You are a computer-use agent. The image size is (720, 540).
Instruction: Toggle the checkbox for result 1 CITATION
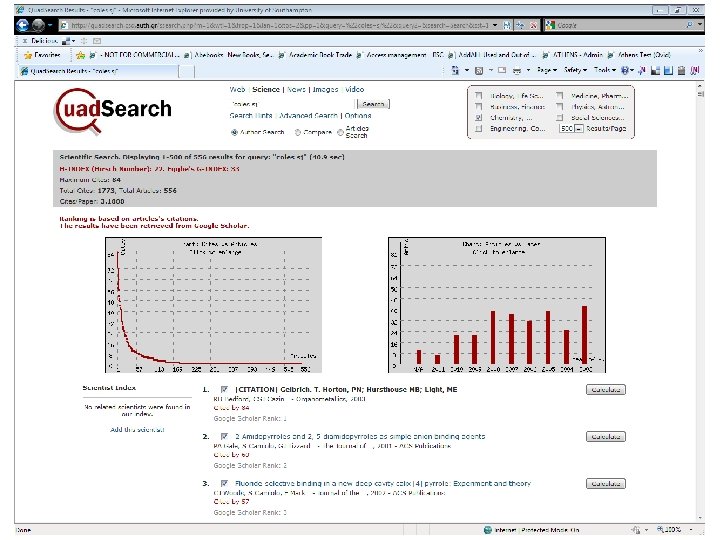[224, 389]
